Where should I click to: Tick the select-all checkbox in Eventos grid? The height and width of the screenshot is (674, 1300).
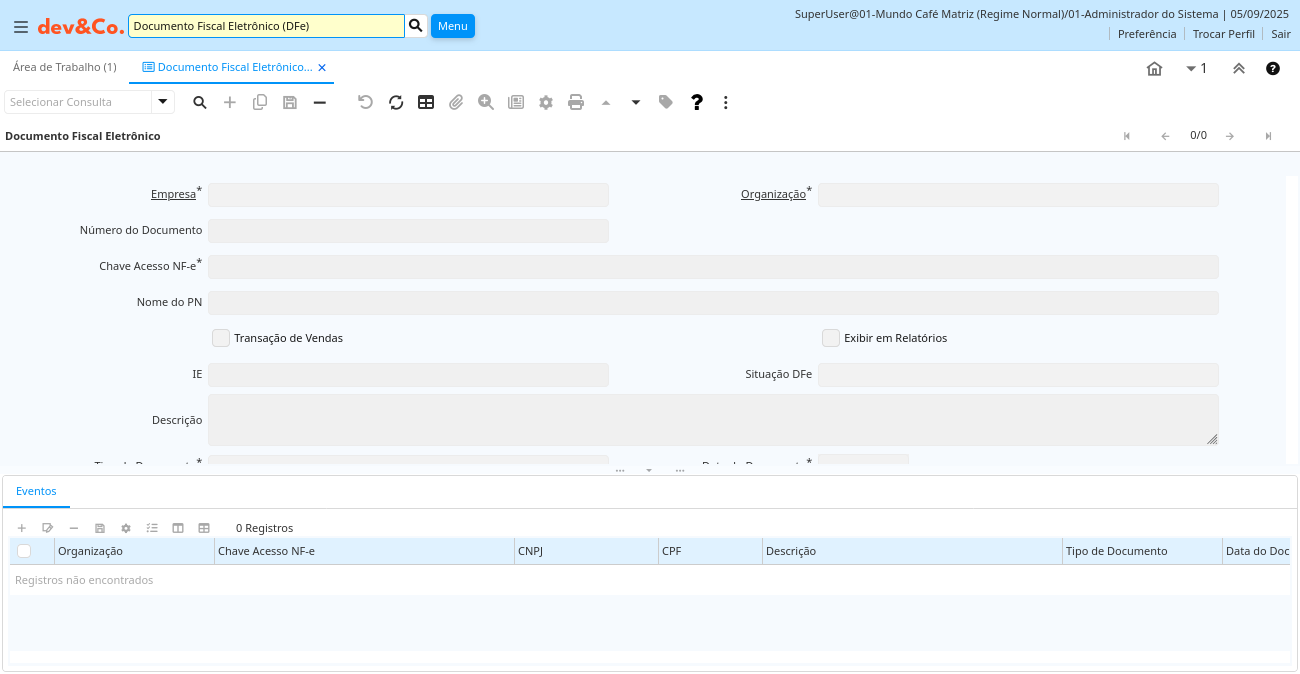point(24,551)
